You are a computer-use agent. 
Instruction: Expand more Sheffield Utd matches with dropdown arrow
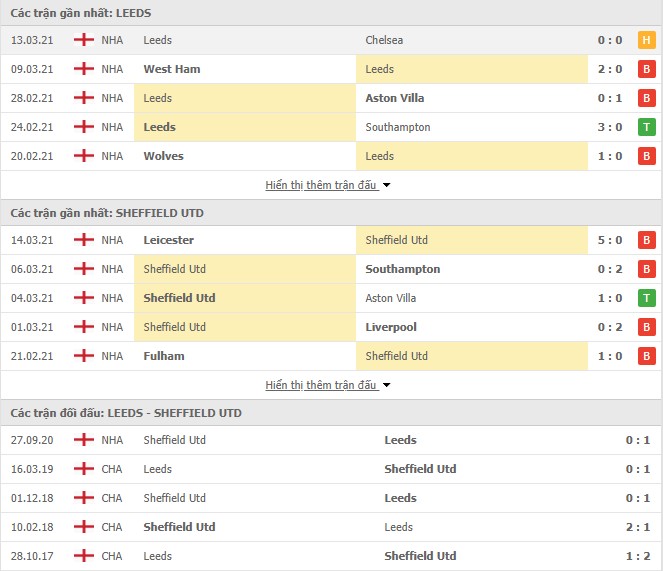pyautogui.click(x=386, y=385)
